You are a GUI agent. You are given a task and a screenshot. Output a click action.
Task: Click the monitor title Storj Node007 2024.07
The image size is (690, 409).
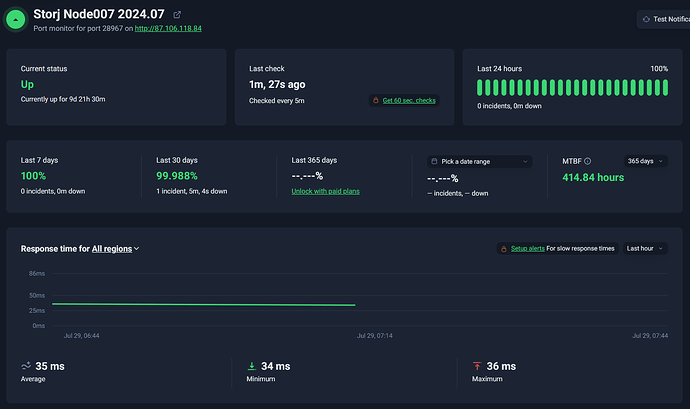99,14
